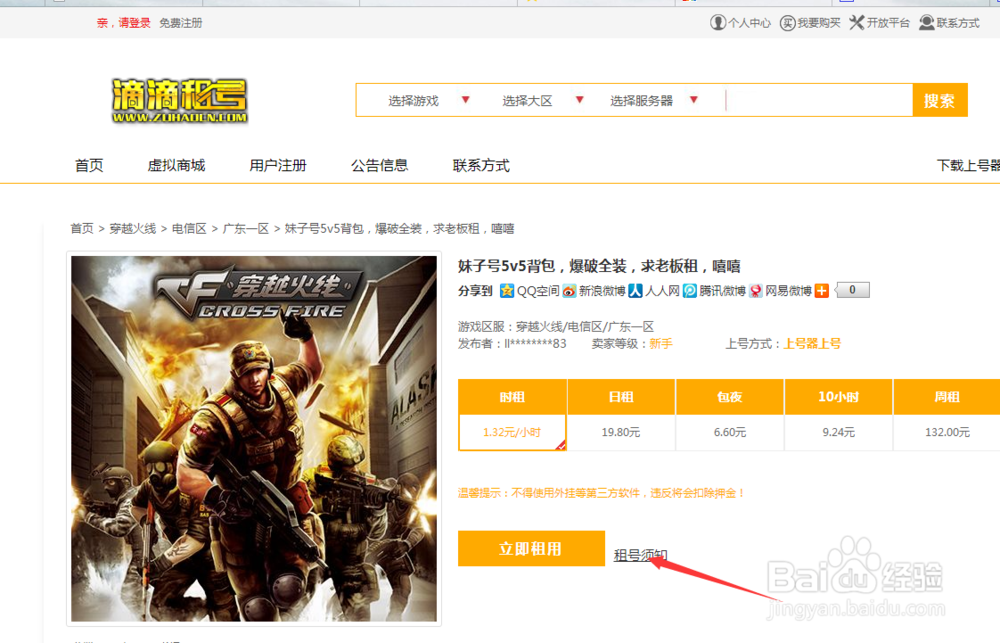The width and height of the screenshot is (1000, 643).
Task: Share to QQ空间 via star icon
Action: pos(529,291)
